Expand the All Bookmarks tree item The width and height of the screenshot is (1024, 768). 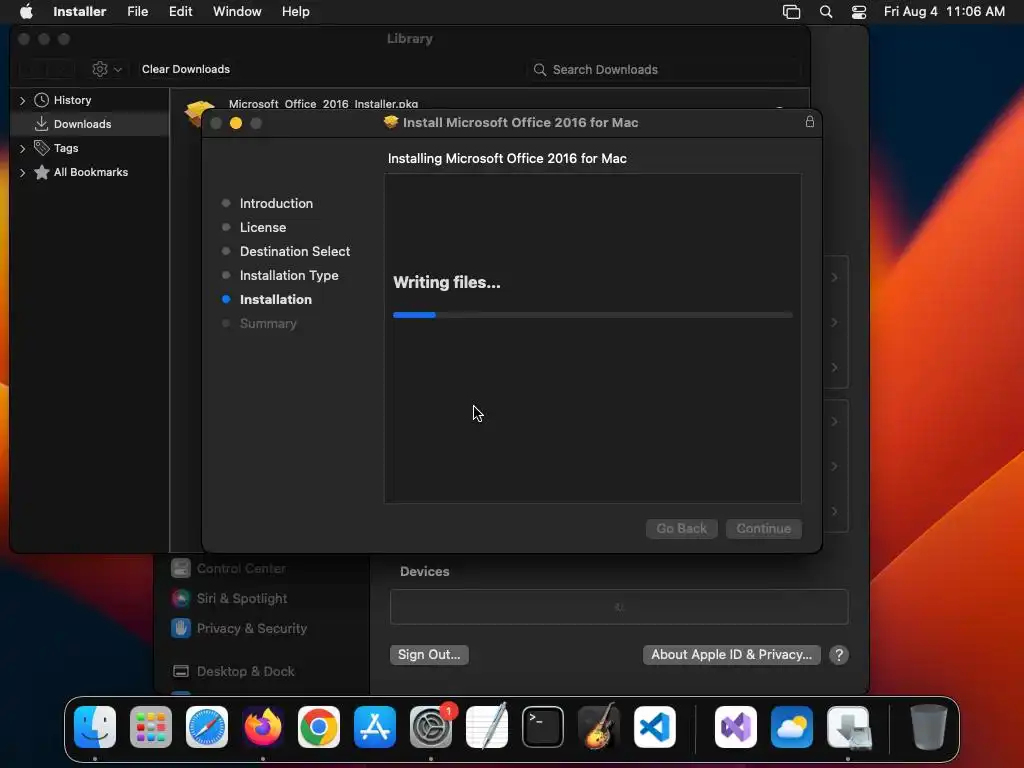[22, 172]
